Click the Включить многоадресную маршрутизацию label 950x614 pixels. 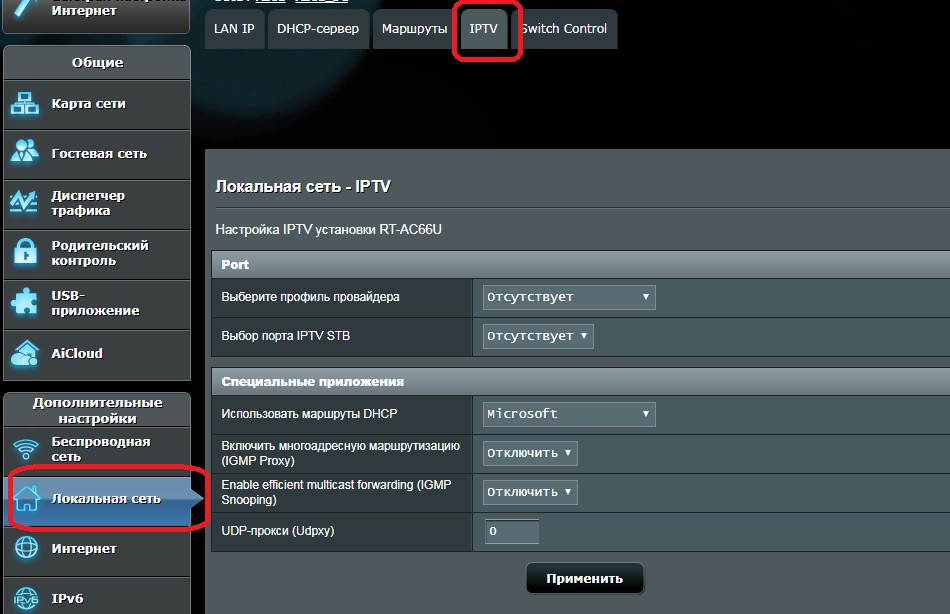(x=340, y=453)
